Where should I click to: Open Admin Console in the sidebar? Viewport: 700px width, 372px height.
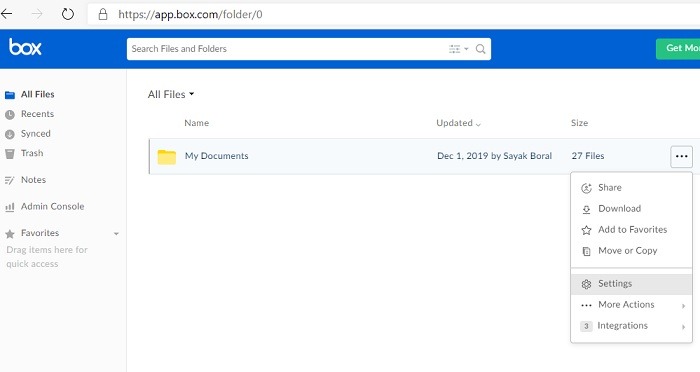point(53,206)
